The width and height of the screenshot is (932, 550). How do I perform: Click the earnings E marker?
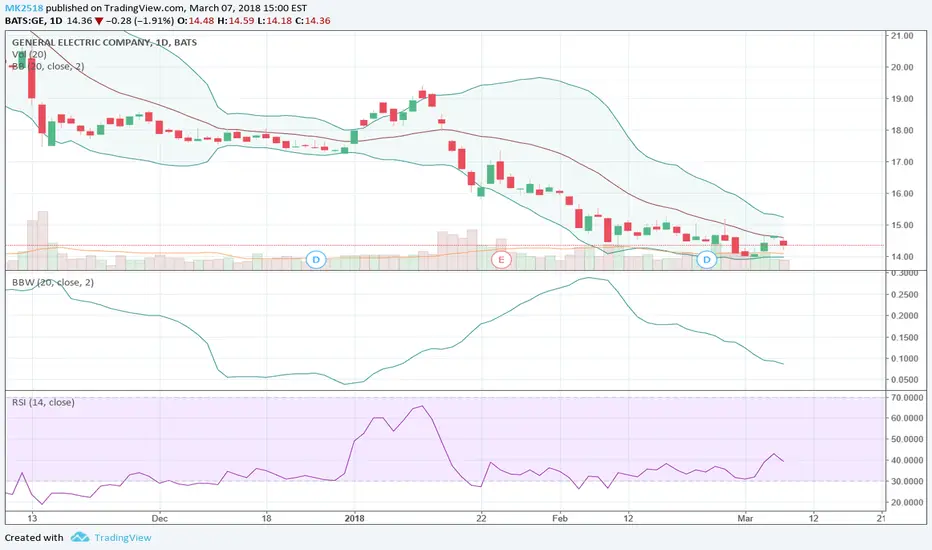501,260
